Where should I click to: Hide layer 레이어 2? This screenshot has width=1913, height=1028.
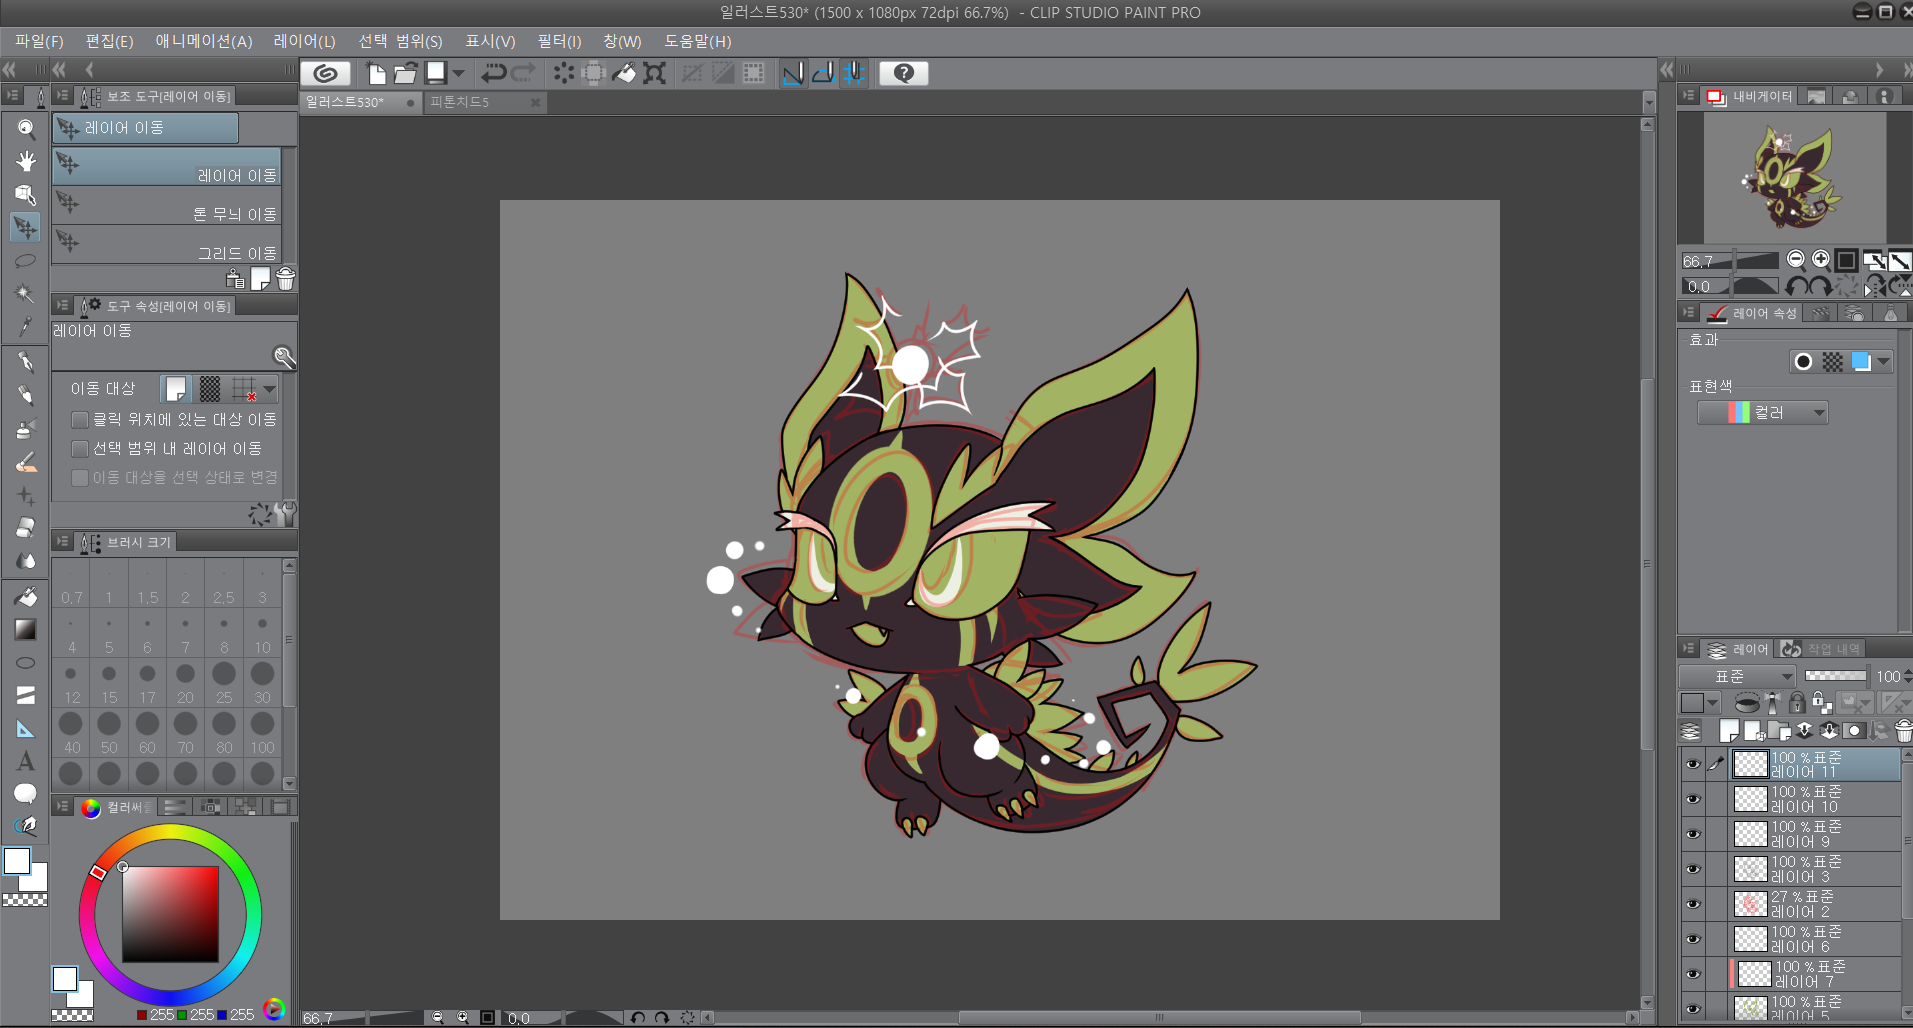click(1693, 904)
